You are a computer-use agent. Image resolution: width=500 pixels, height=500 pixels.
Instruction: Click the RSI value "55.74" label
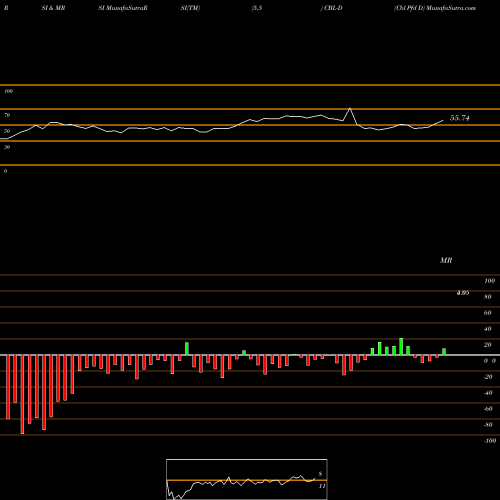coord(460,118)
